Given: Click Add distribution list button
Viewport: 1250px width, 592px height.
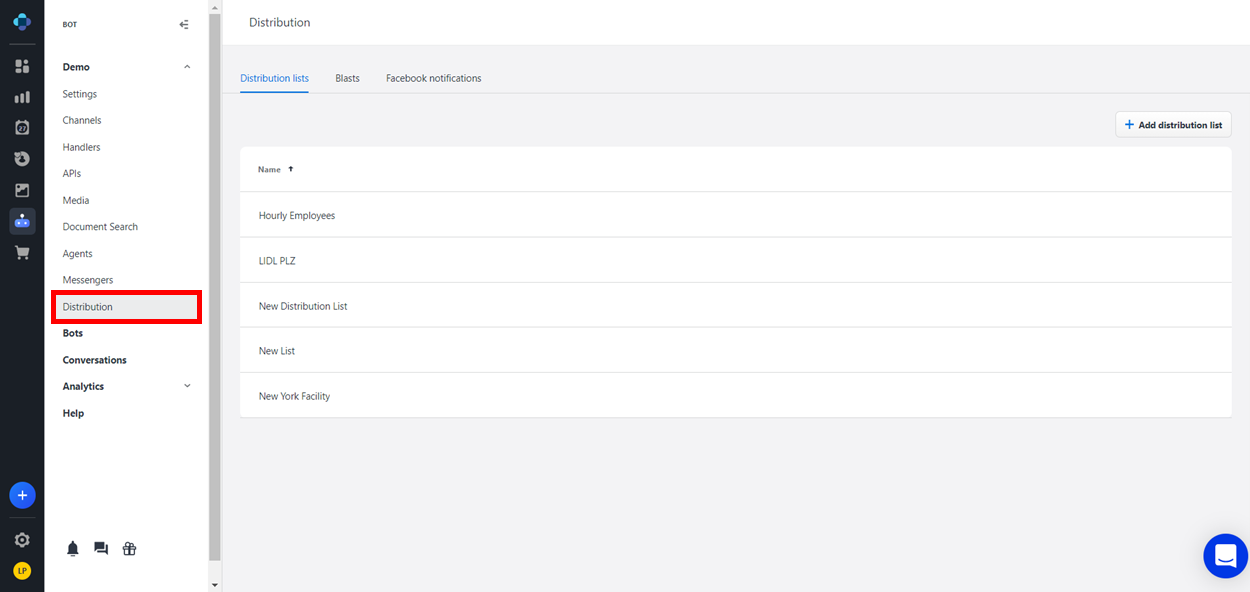Looking at the screenshot, I should click(x=1173, y=125).
